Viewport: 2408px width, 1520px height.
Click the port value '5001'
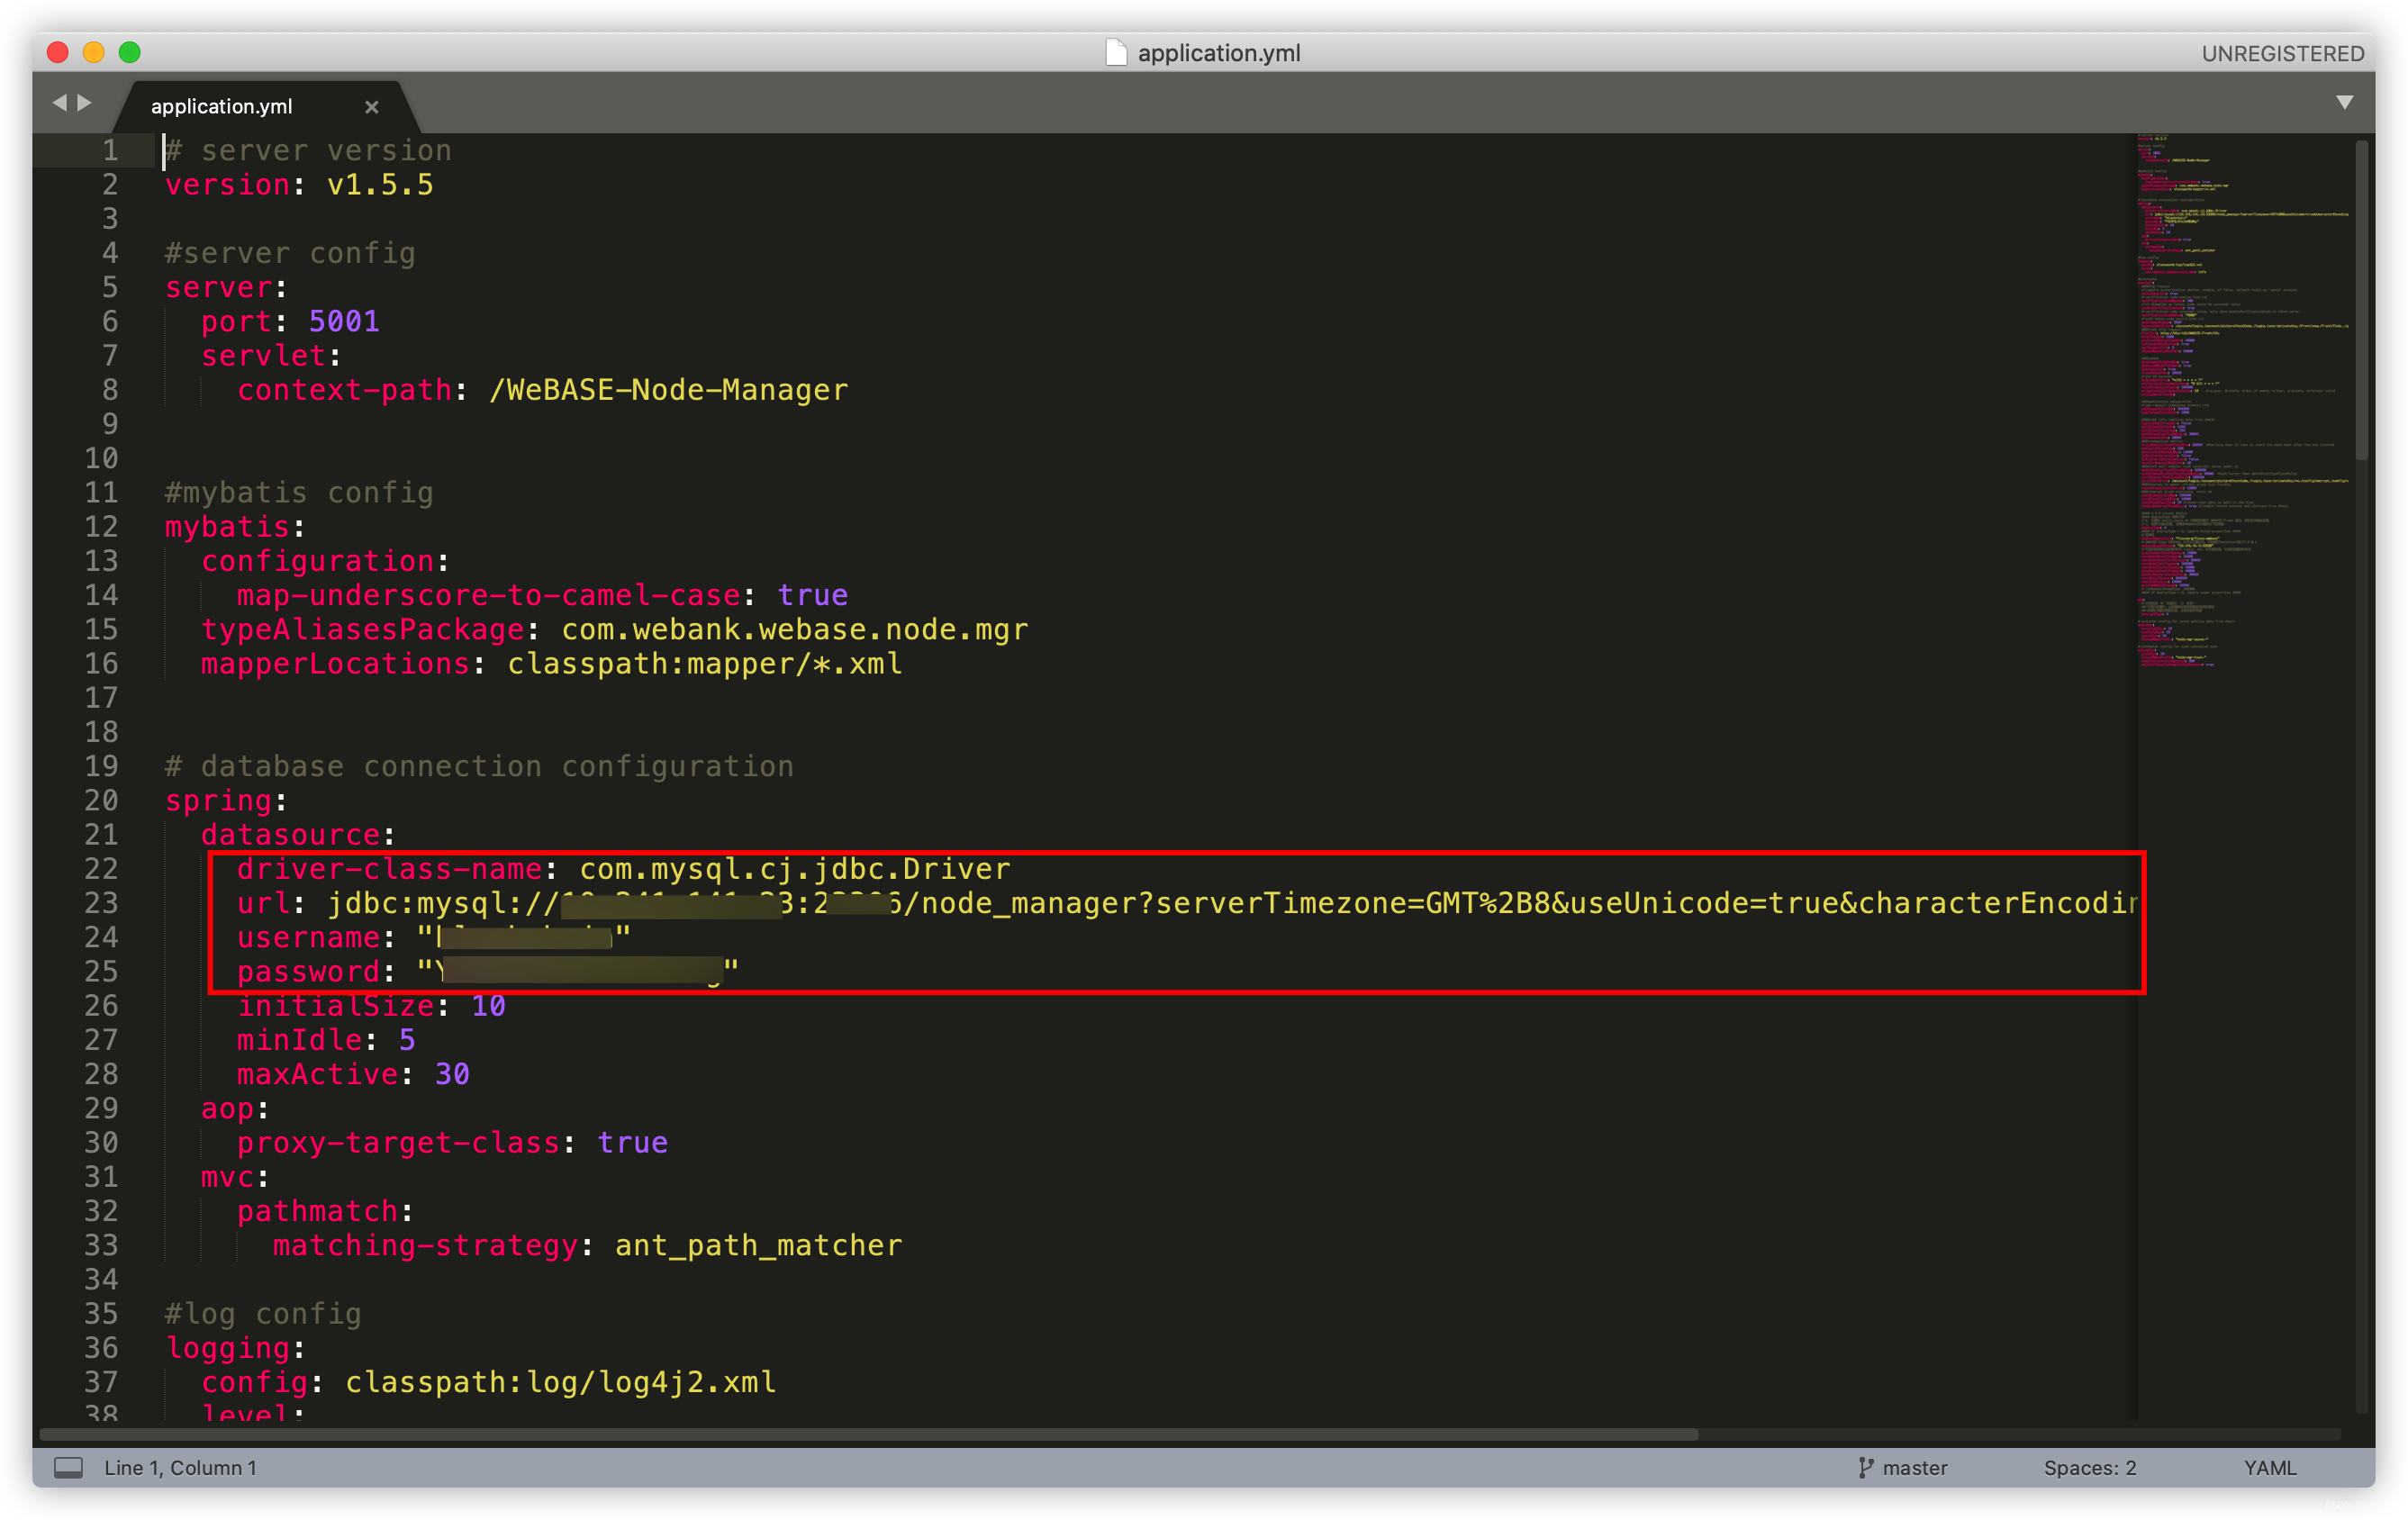pos(344,321)
